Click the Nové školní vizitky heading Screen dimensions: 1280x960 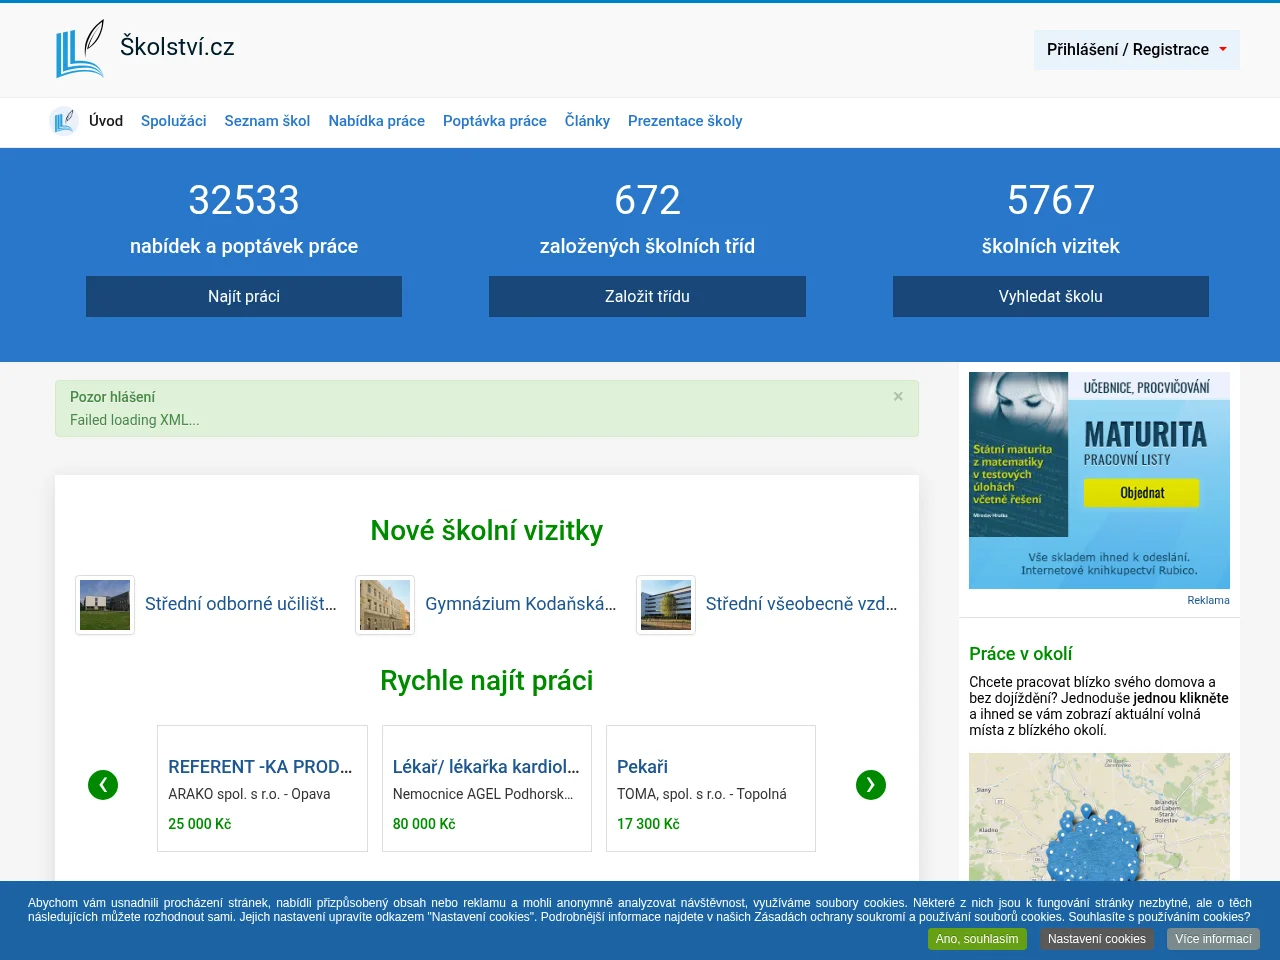point(487,531)
